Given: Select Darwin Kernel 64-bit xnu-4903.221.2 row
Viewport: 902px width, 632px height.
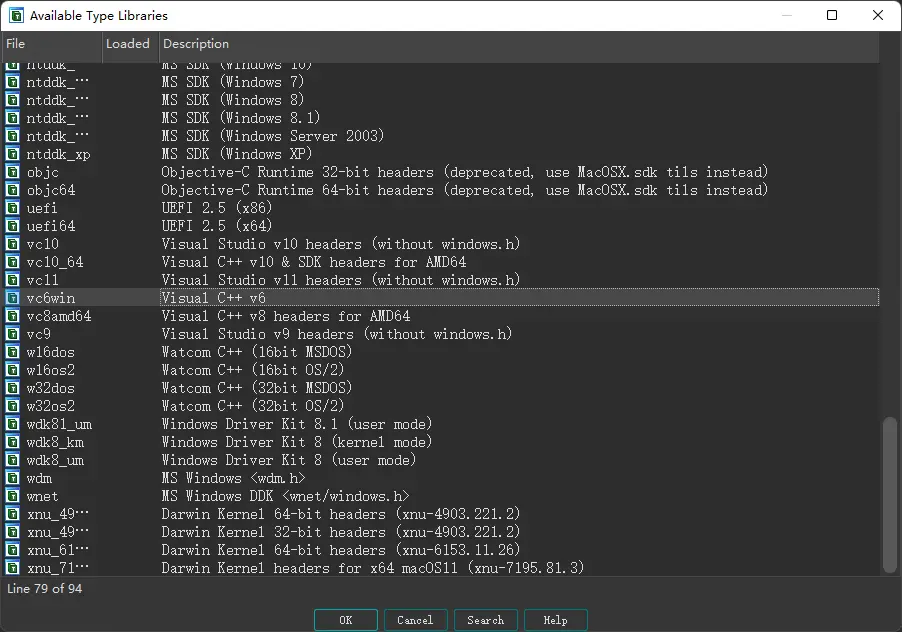Looking at the screenshot, I should pos(442,514).
